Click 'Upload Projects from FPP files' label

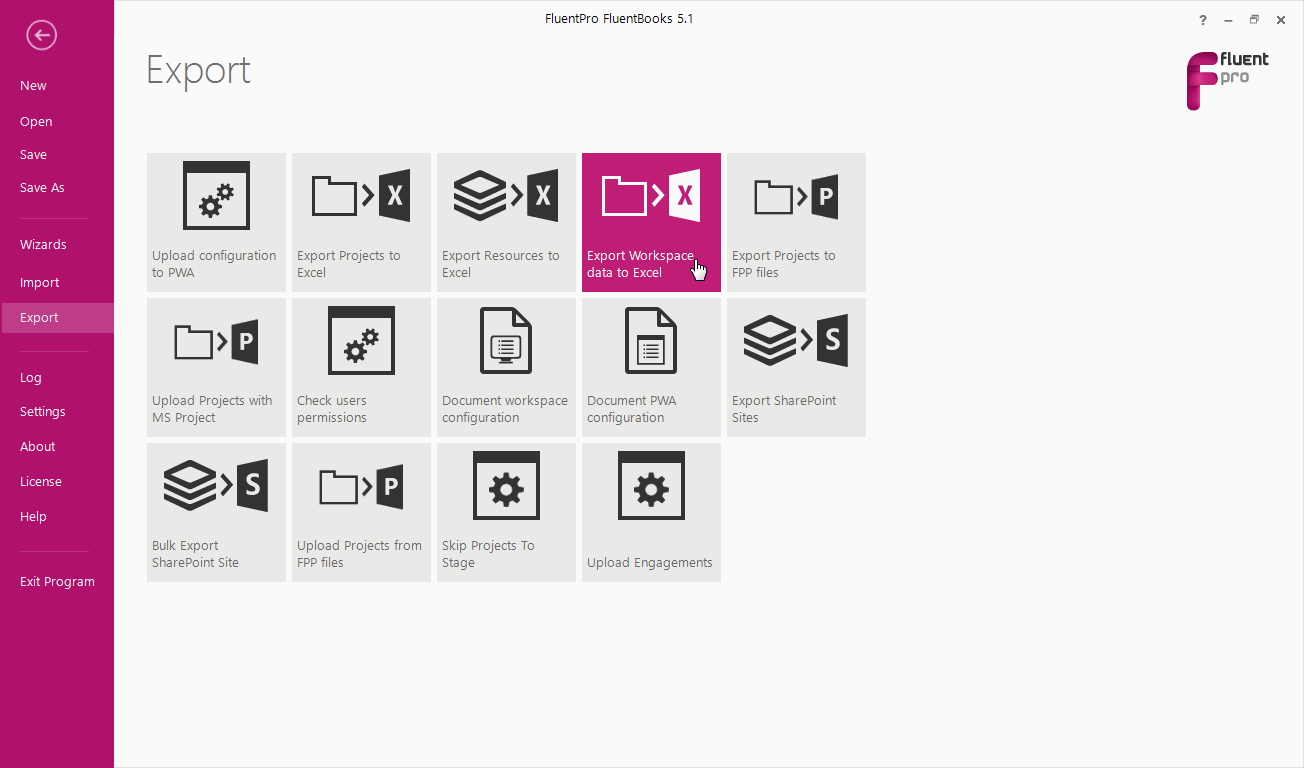coord(360,554)
